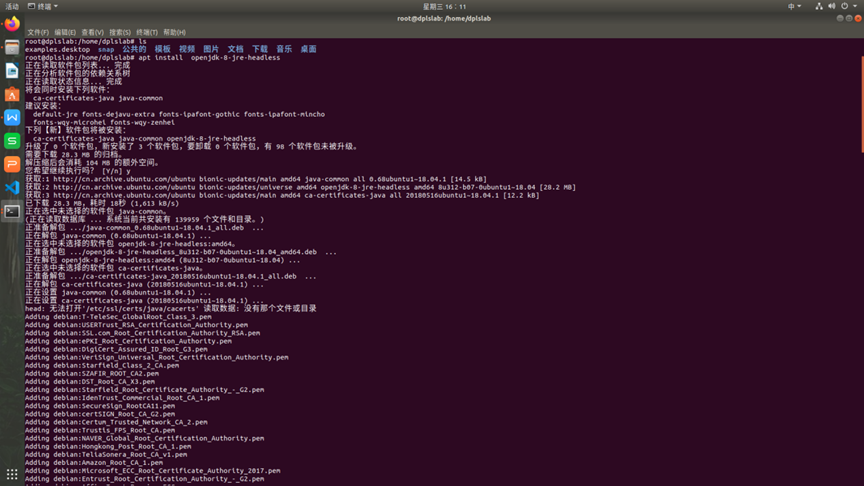
Task: Minimize the terminal window
Action: coord(840,18)
